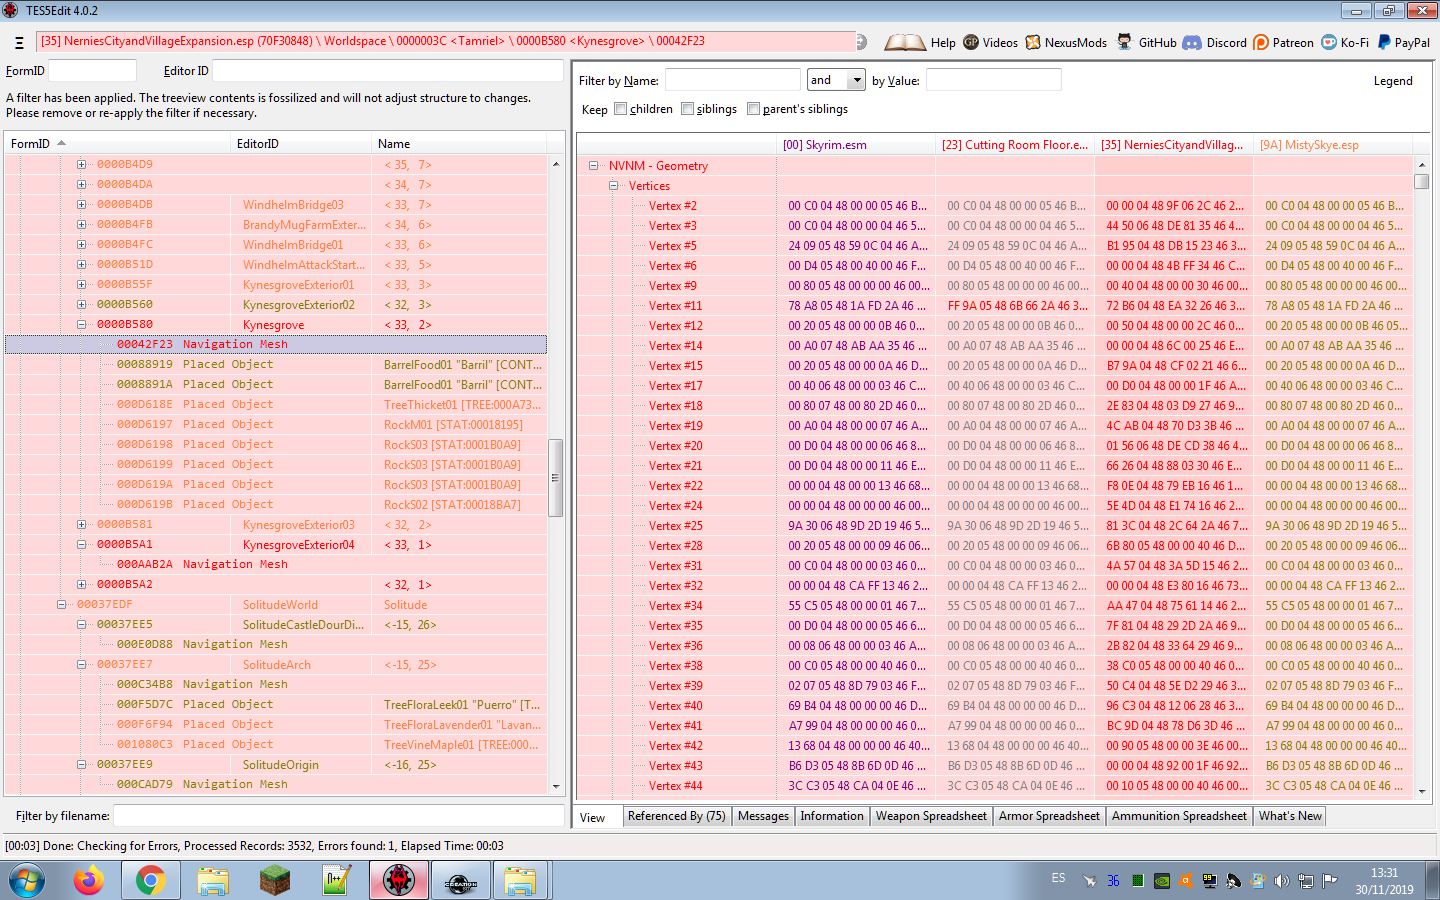Sort by the EditorID column header
Screen dimensions: 1440x900
click(301, 144)
